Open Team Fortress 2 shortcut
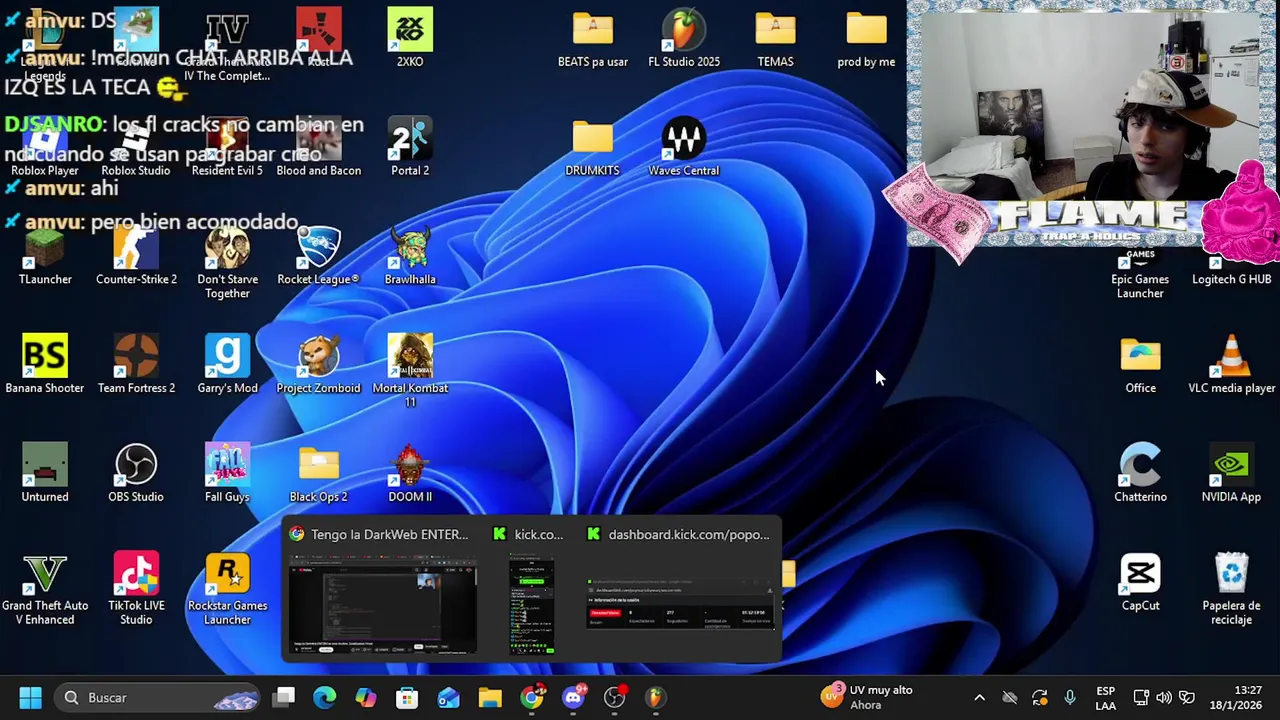The image size is (1280, 720). tap(136, 365)
